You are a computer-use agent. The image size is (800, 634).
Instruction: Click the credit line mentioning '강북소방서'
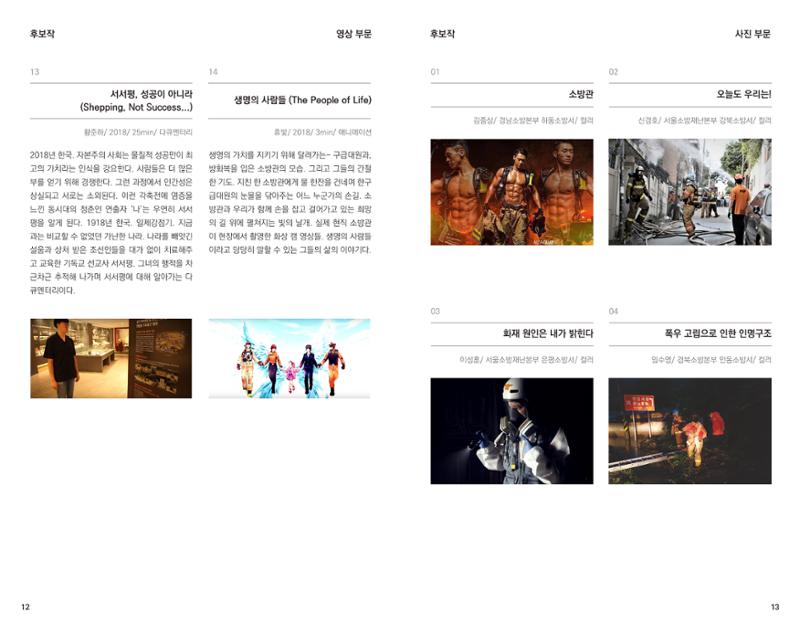point(705,120)
